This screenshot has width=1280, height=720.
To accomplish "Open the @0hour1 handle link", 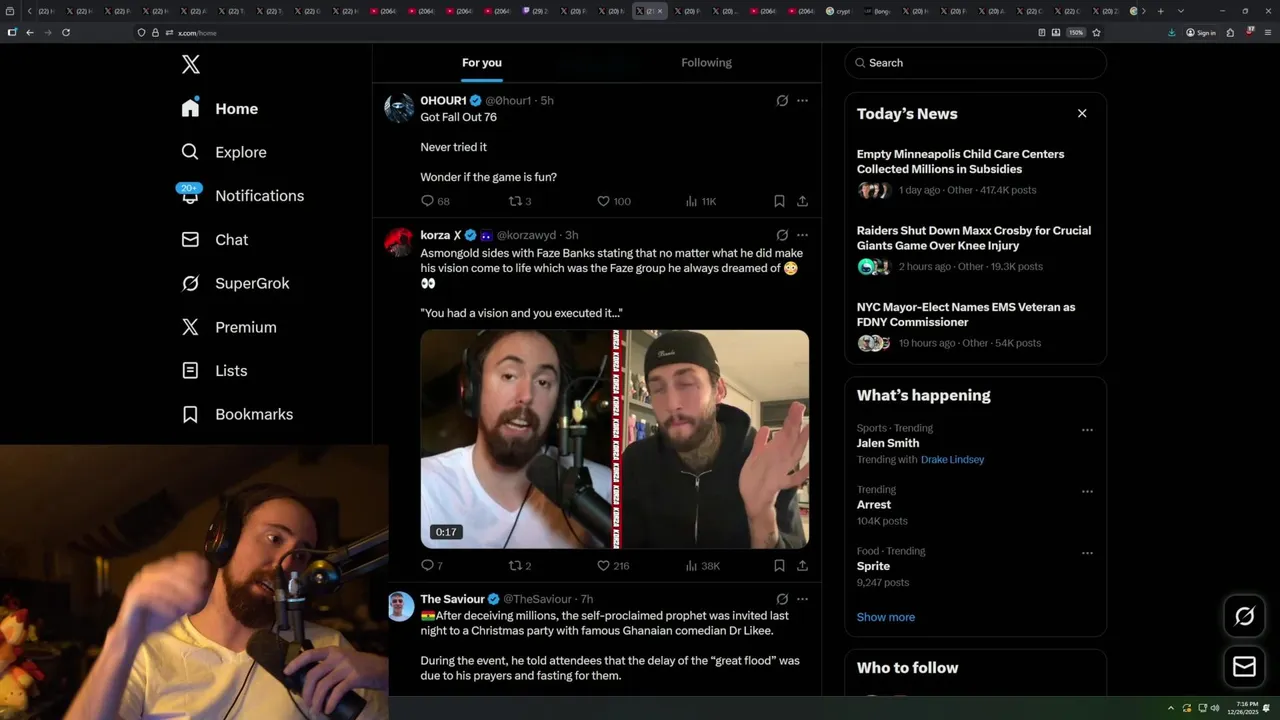I will point(508,101).
